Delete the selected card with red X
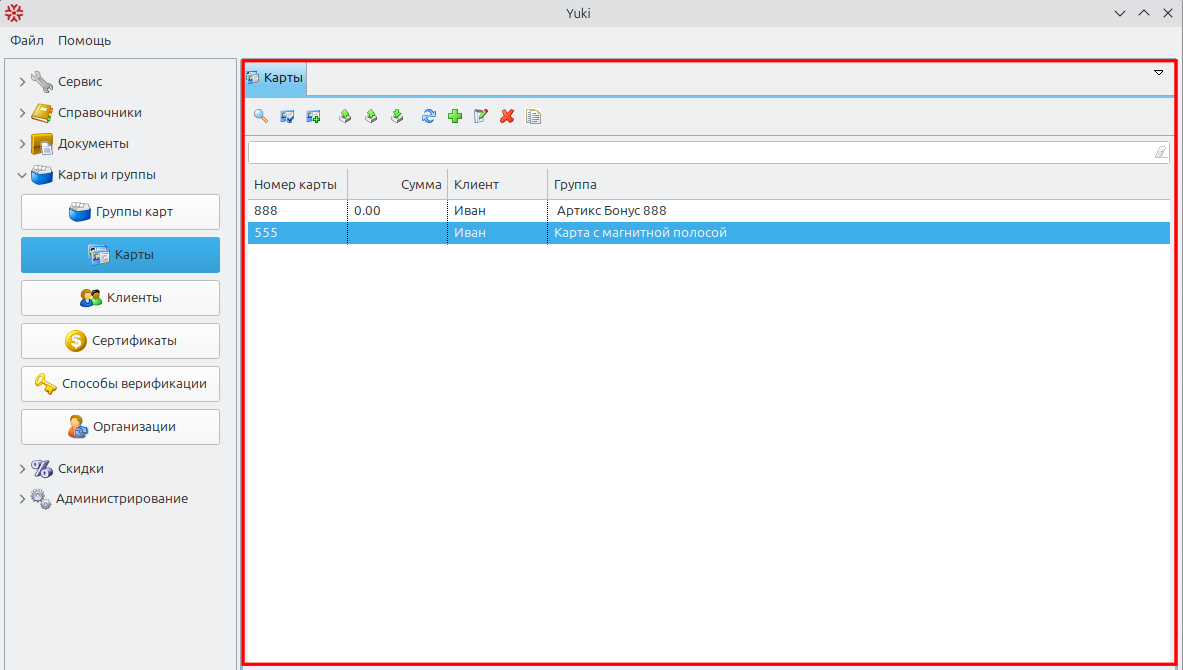Viewport: 1183px width, 670px height. pos(507,116)
